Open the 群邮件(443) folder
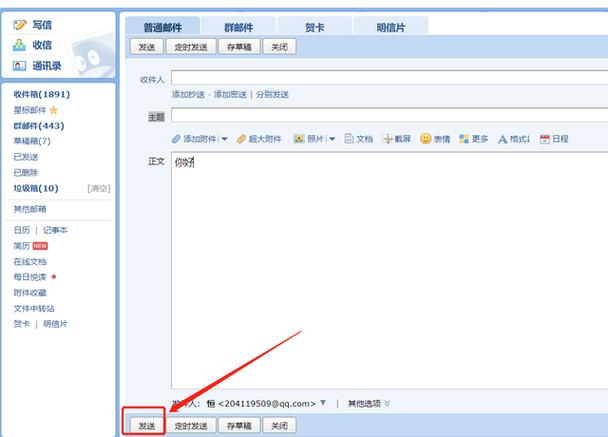Screen dimensions: 608x437 coord(39,126)
